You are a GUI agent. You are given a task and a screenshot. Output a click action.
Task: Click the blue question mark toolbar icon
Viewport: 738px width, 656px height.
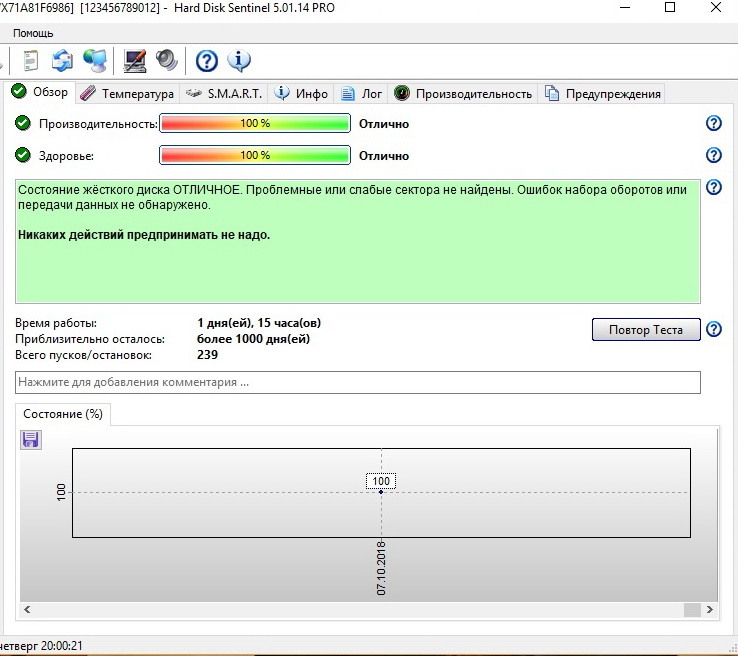(x=206, y=61)
